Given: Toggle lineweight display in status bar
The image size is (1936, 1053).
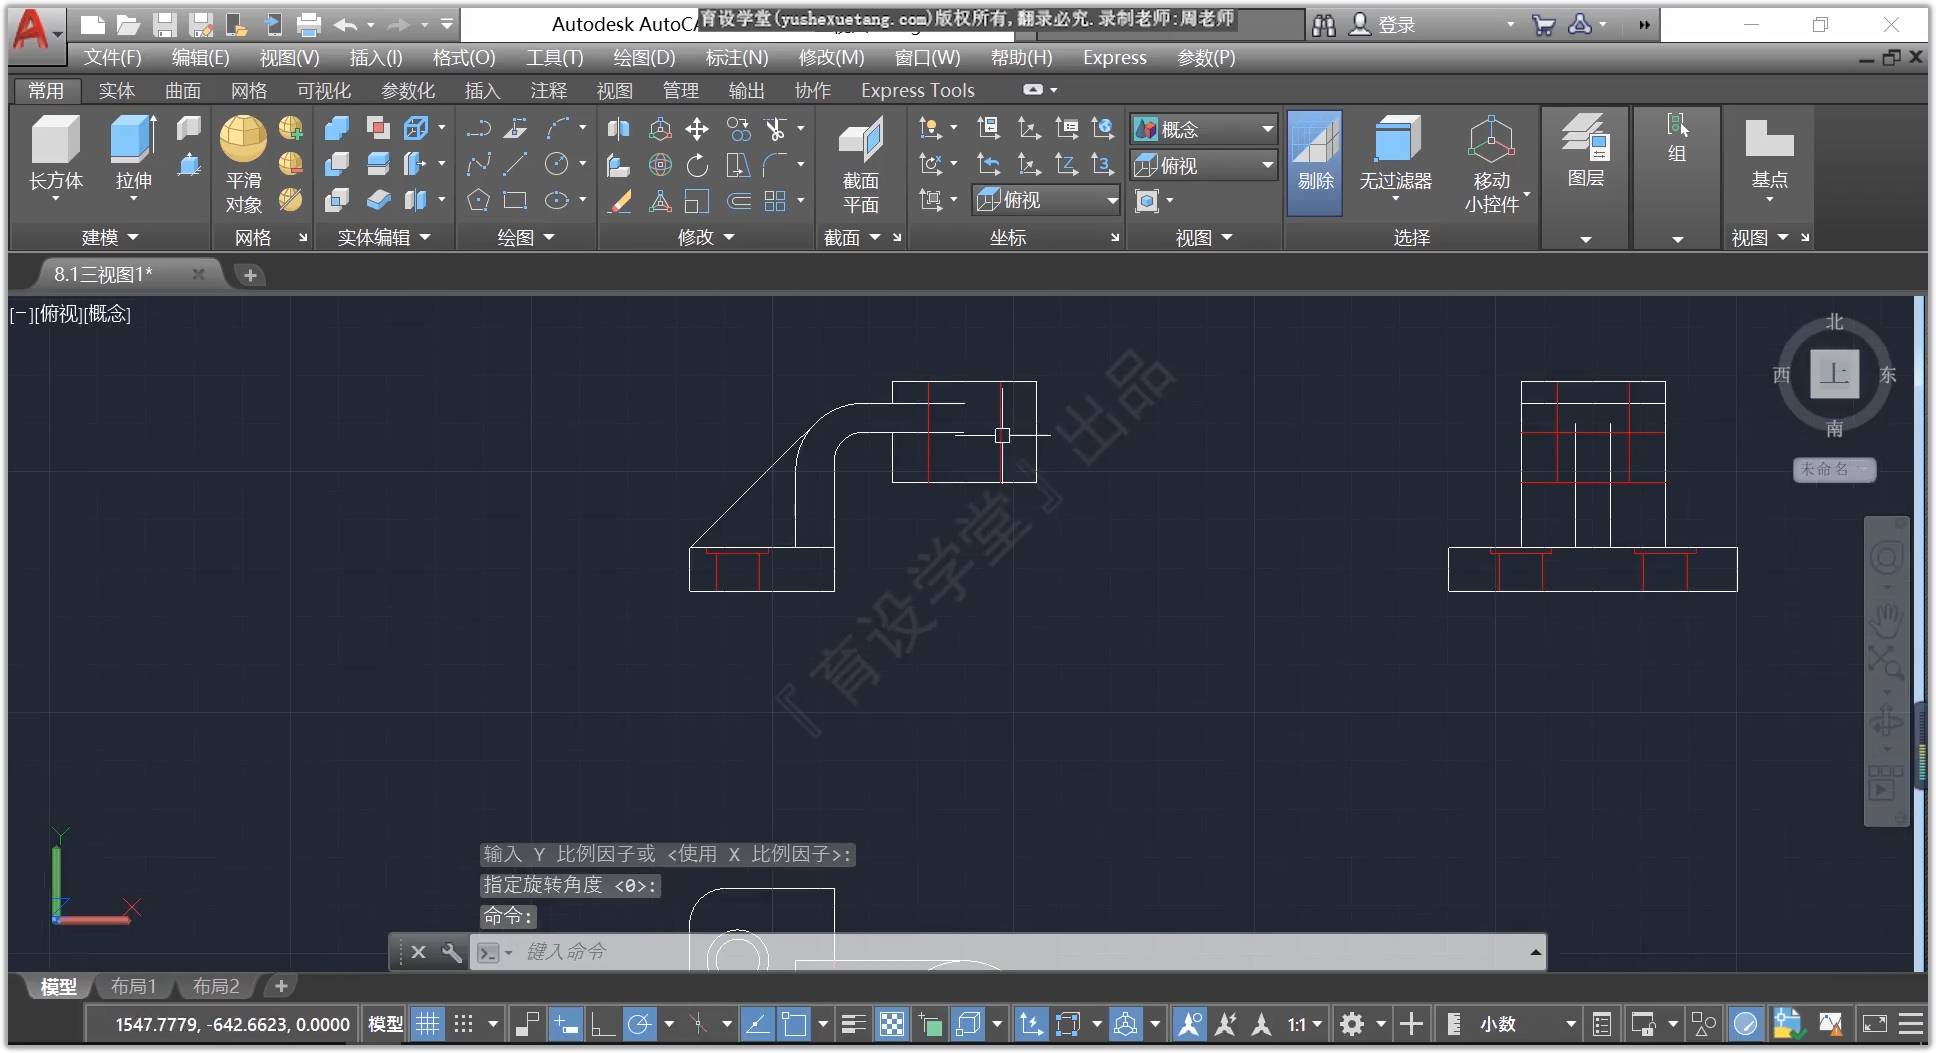Looking at the screenshot, I should click(x=853, y=1024).
